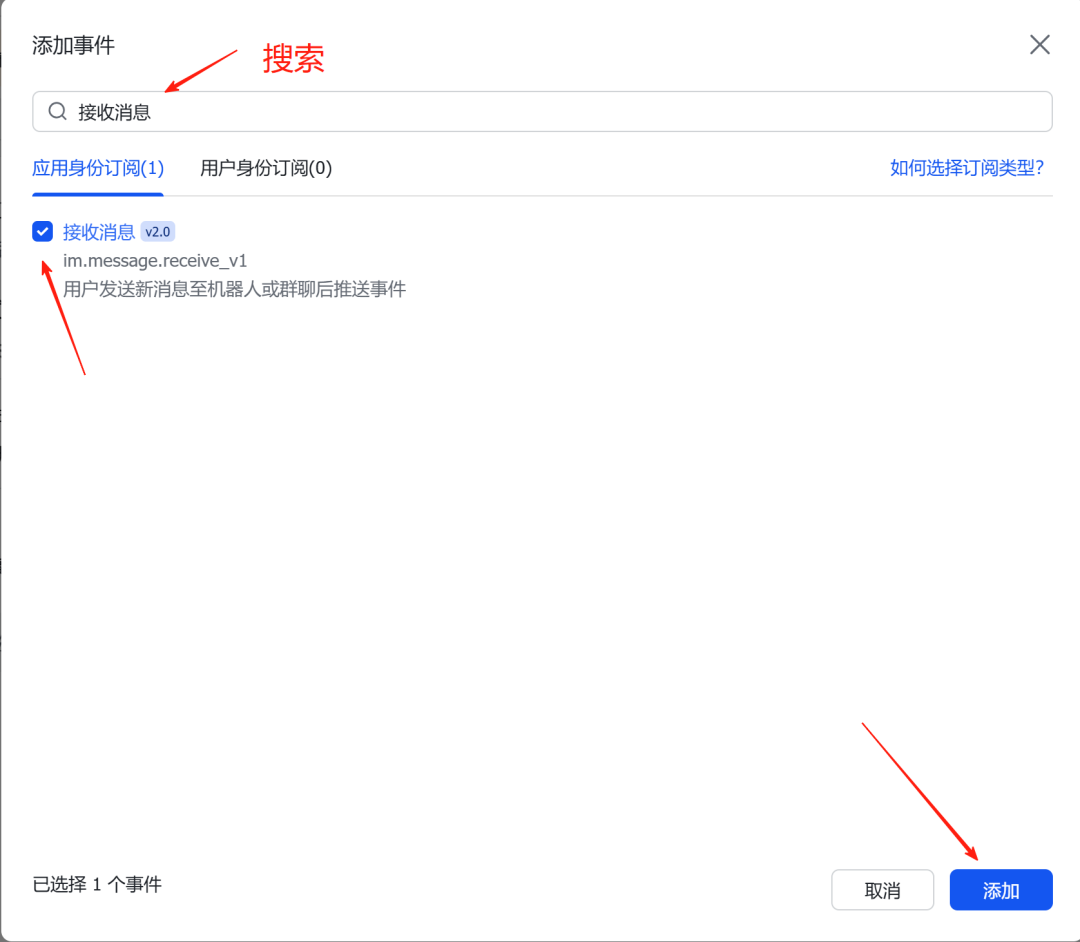1080x942 pixels.
Task: Click the 用户发送新消息至机器人或群聊后推送事件 description
Action: tap(234, 290)
